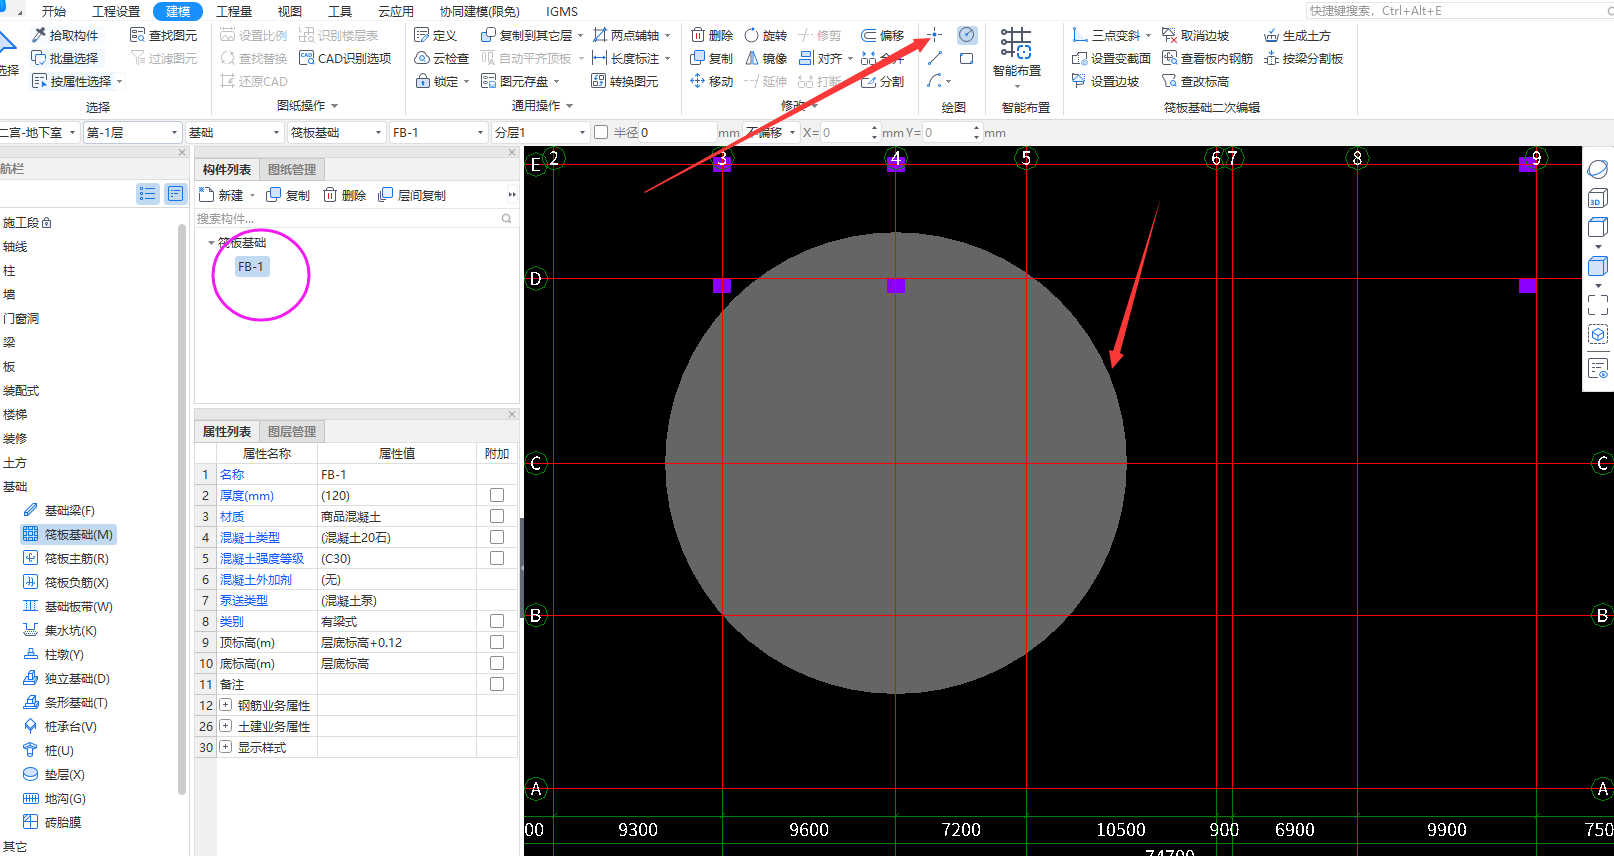Open the 第-1层 floor dropdown
Image resolution: width=1614 pixels, height=856 pixels.
pyautogui.click(x=132, y=132)
